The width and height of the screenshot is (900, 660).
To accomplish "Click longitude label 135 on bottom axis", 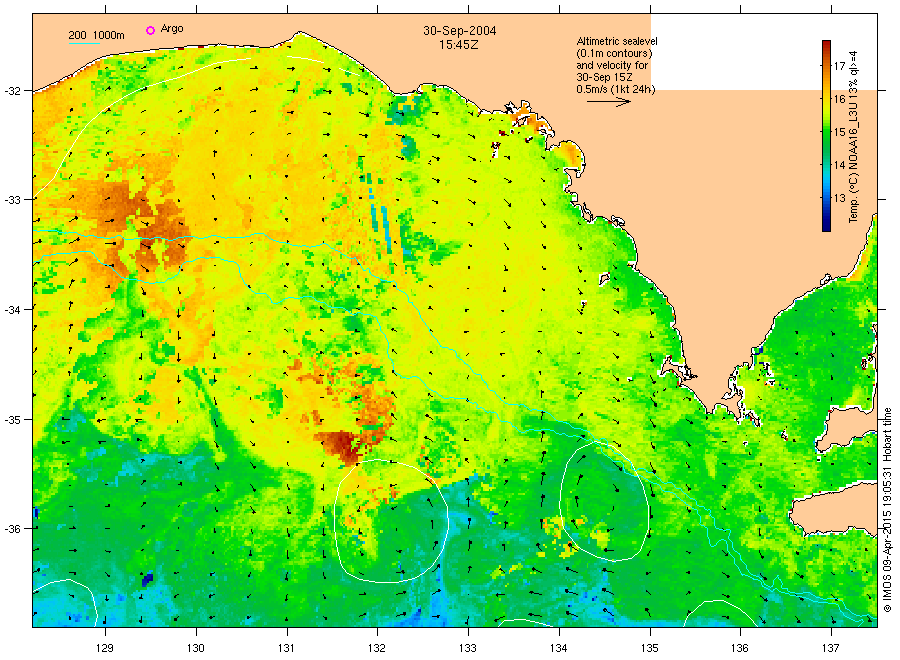I will pyautogui.click(x=650, y=649).
